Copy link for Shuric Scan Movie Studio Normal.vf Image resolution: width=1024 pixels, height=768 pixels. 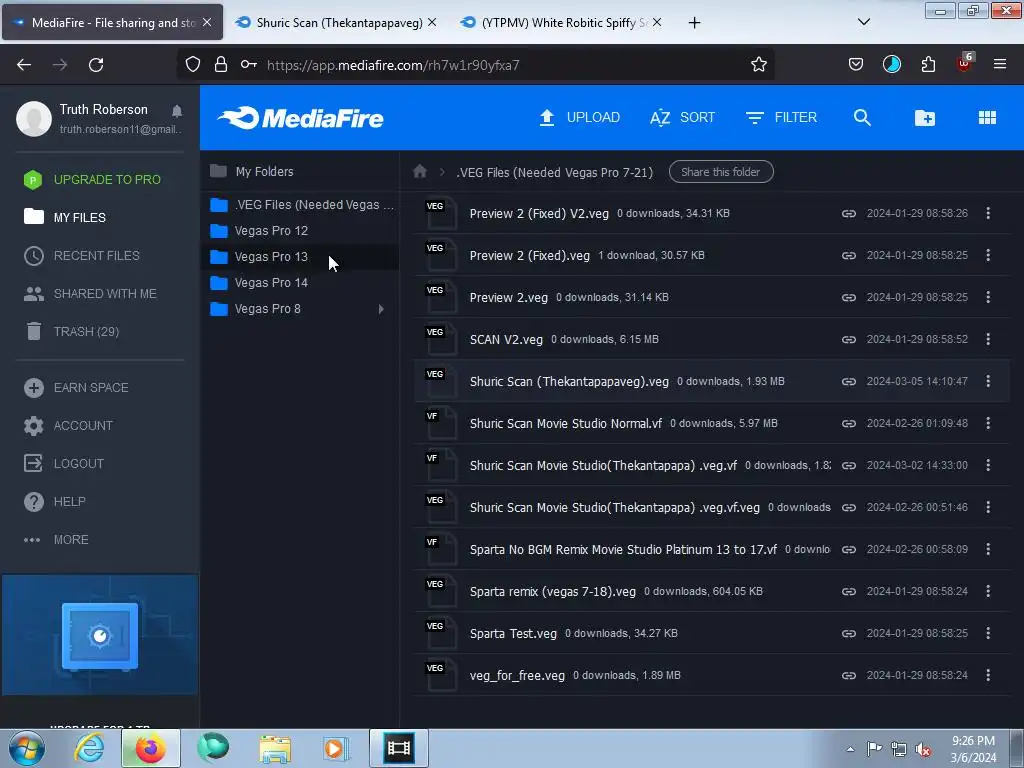click(x=848, y=424)
